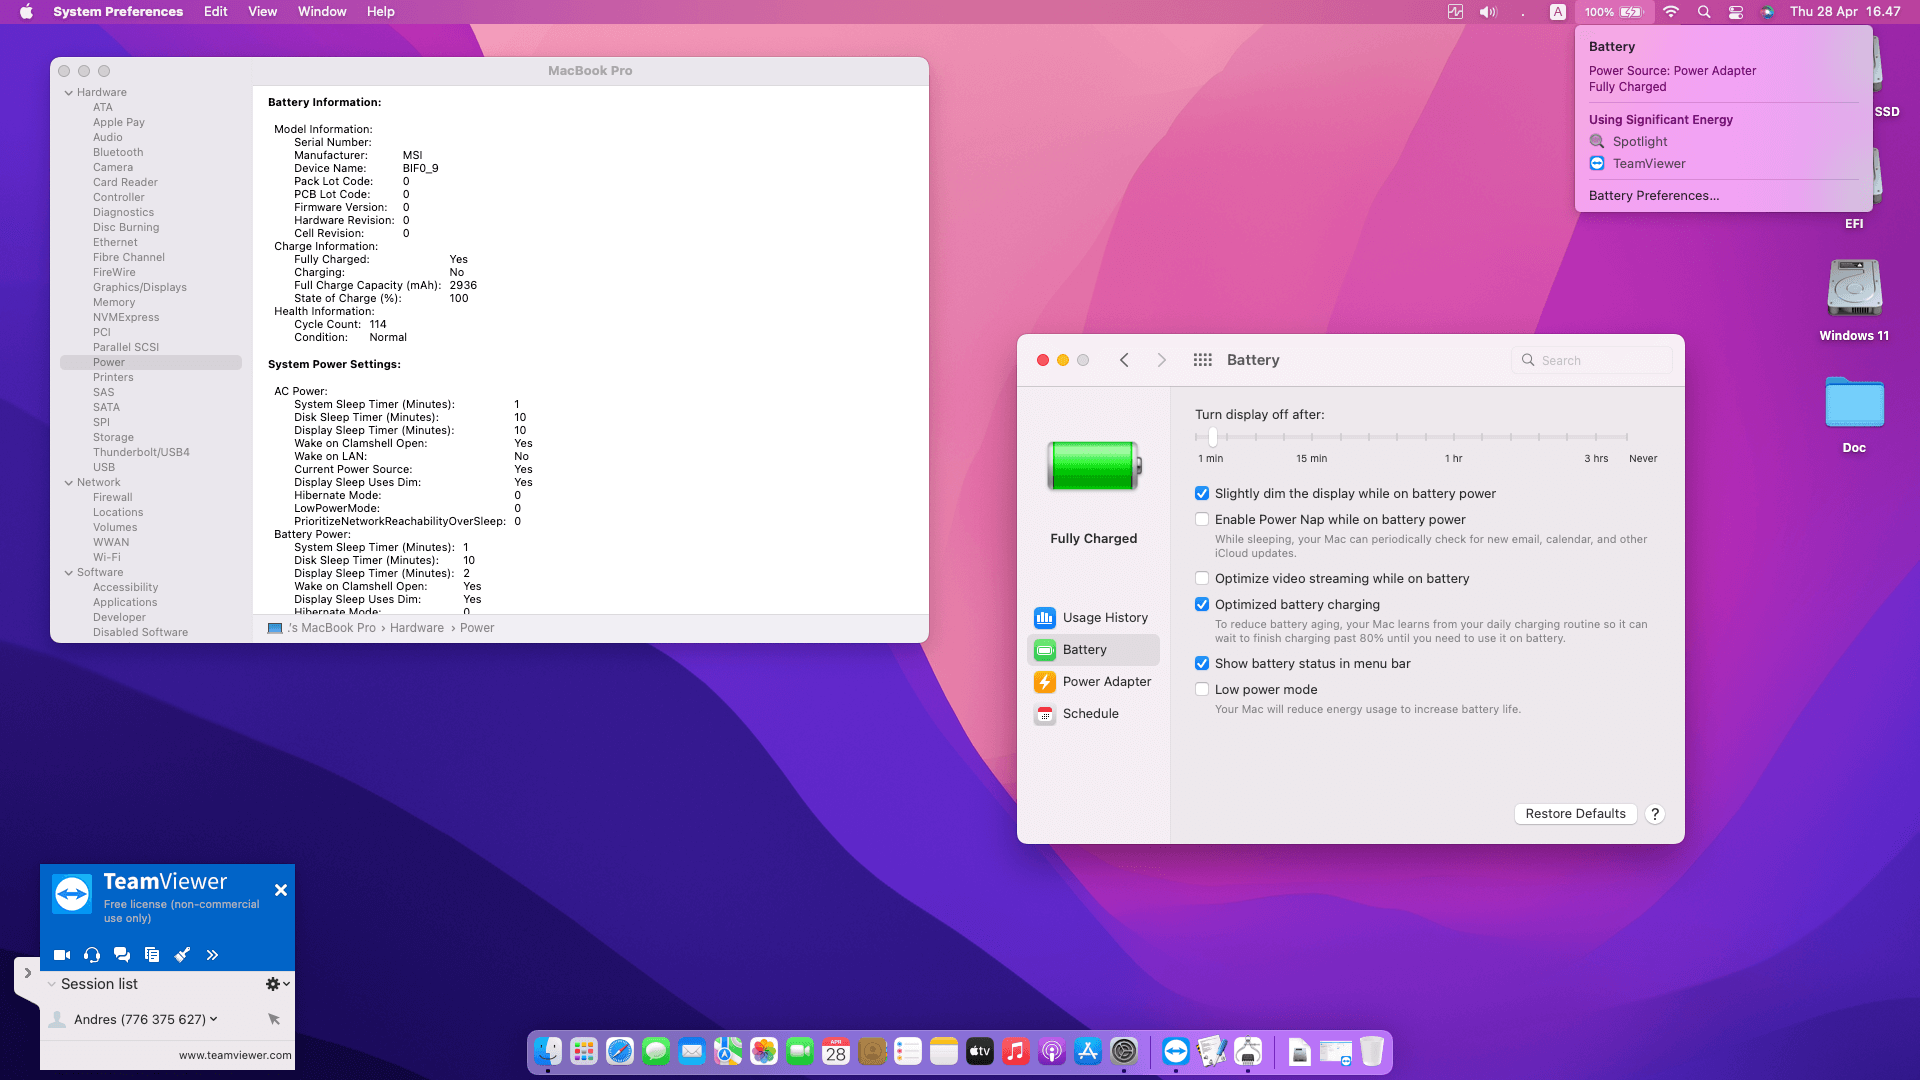Click Restore Defaults button
The height and width of the screenshot is (1080, 1920).
(1575, 814)
